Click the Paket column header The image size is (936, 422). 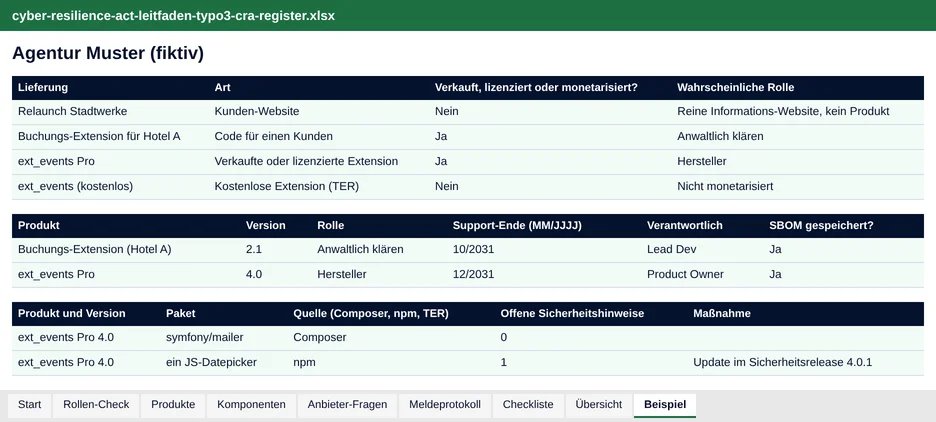click(x=180, y=313)
